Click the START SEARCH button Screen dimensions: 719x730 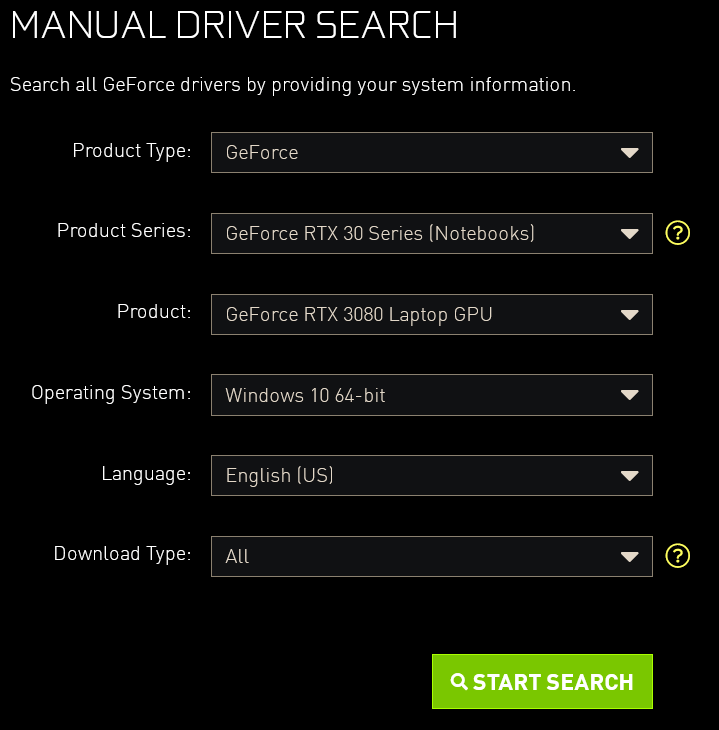[x=542, y=682]
